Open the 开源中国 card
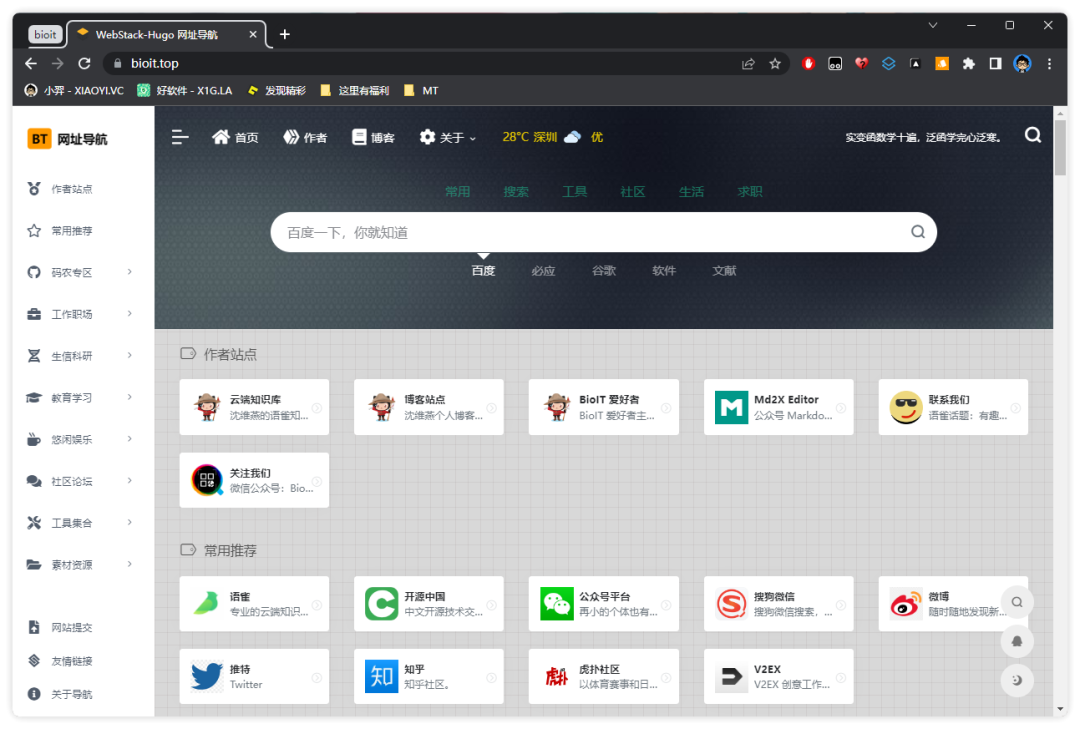This screenshot has height=729, width=1080. pyautogui.click(x=428, y=604)
